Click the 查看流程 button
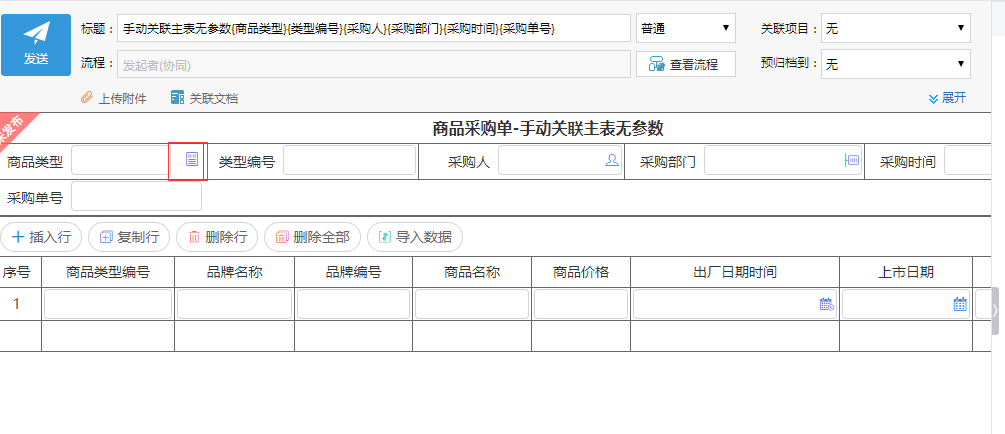Viewport: 1005px width, 434px height. (x=686, y=64)
